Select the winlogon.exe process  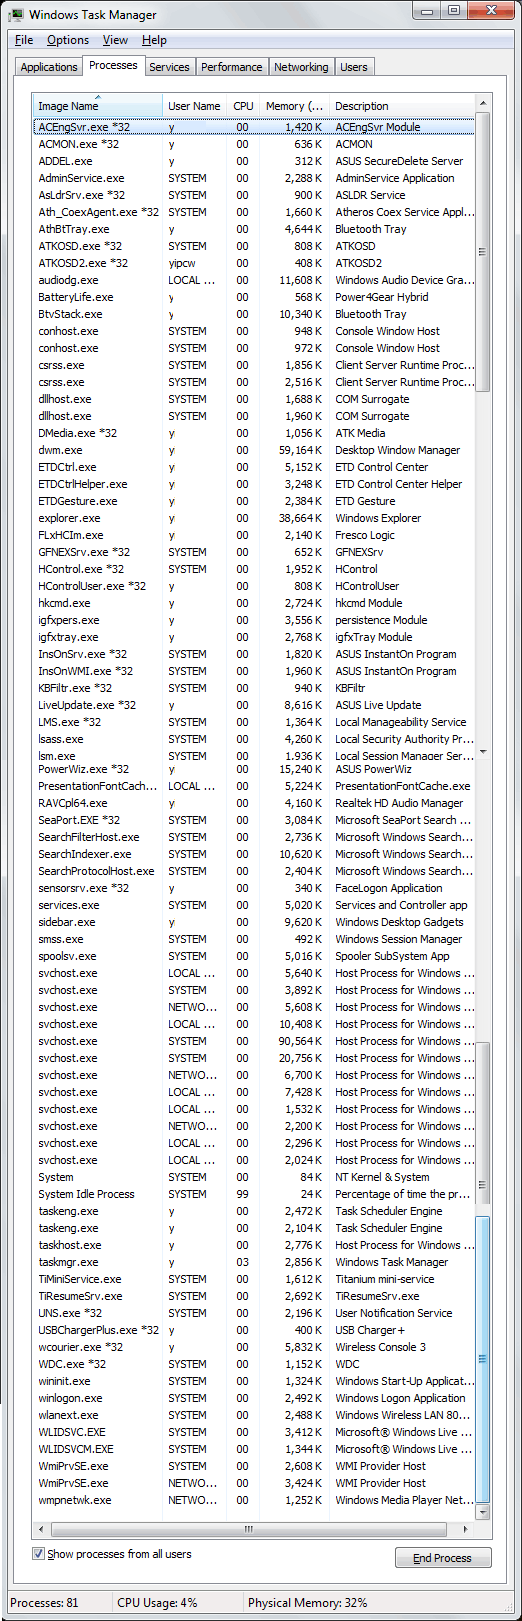pyautogui.click(x=254, y=1398)
